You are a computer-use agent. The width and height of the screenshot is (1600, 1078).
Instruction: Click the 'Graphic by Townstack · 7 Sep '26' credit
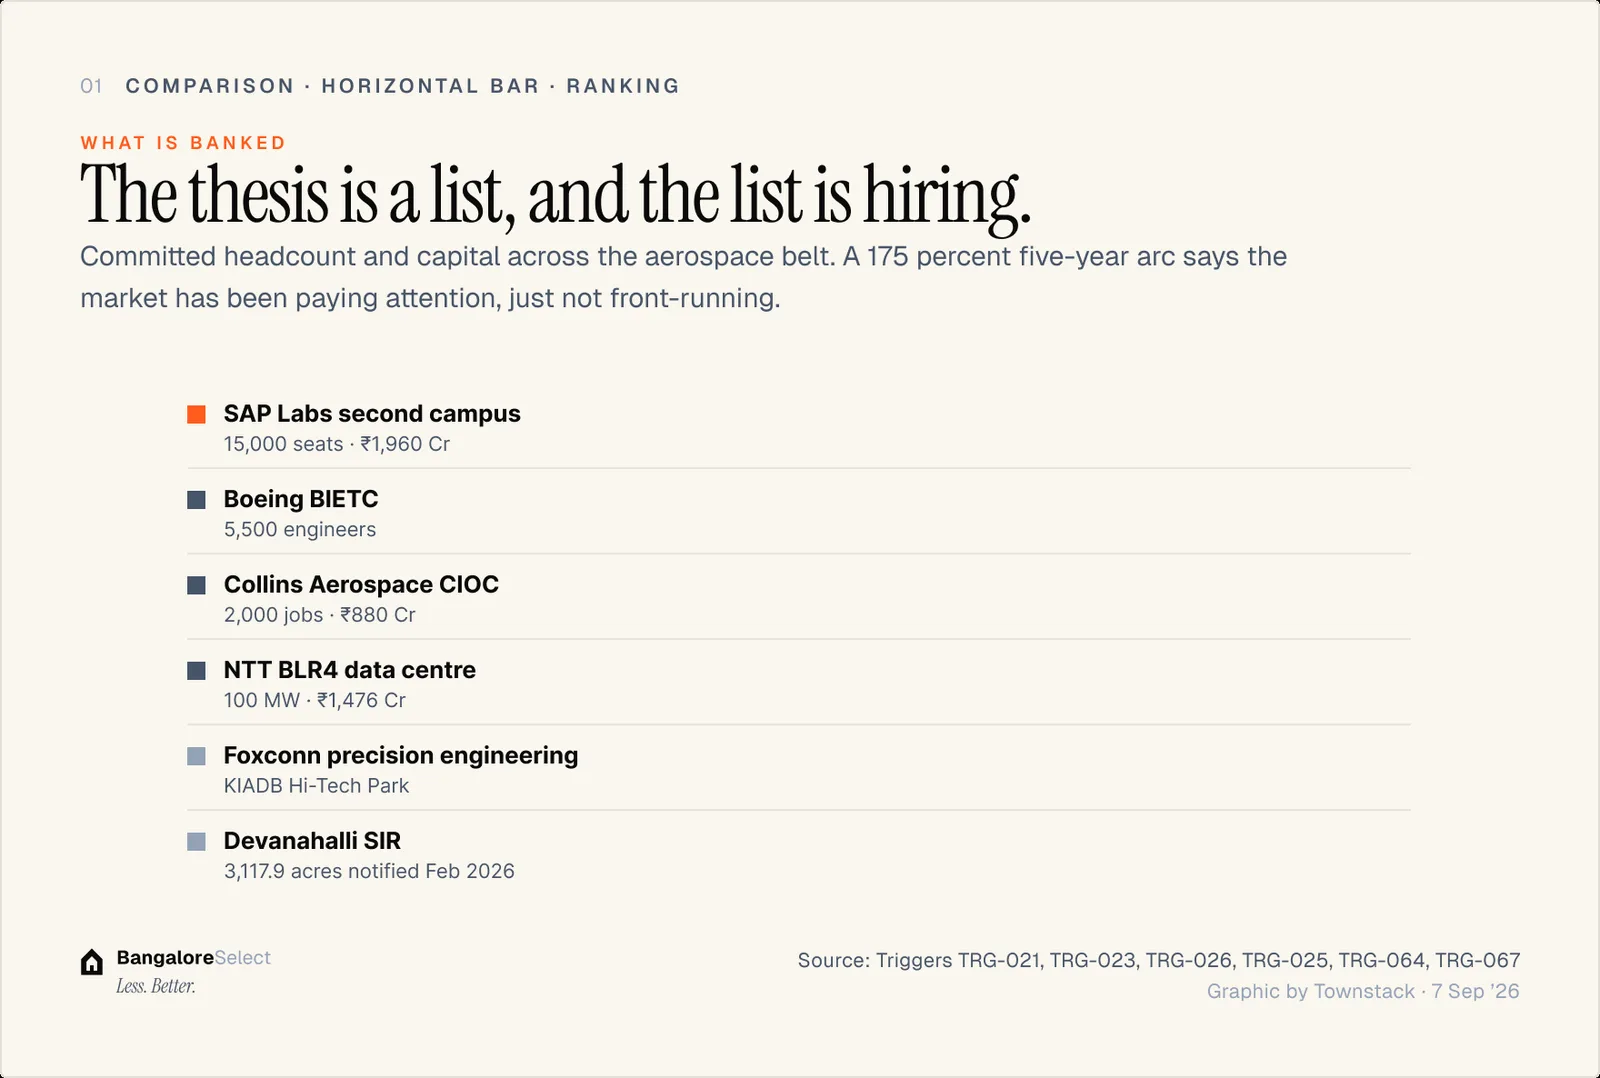click(x=1363, y=991)
